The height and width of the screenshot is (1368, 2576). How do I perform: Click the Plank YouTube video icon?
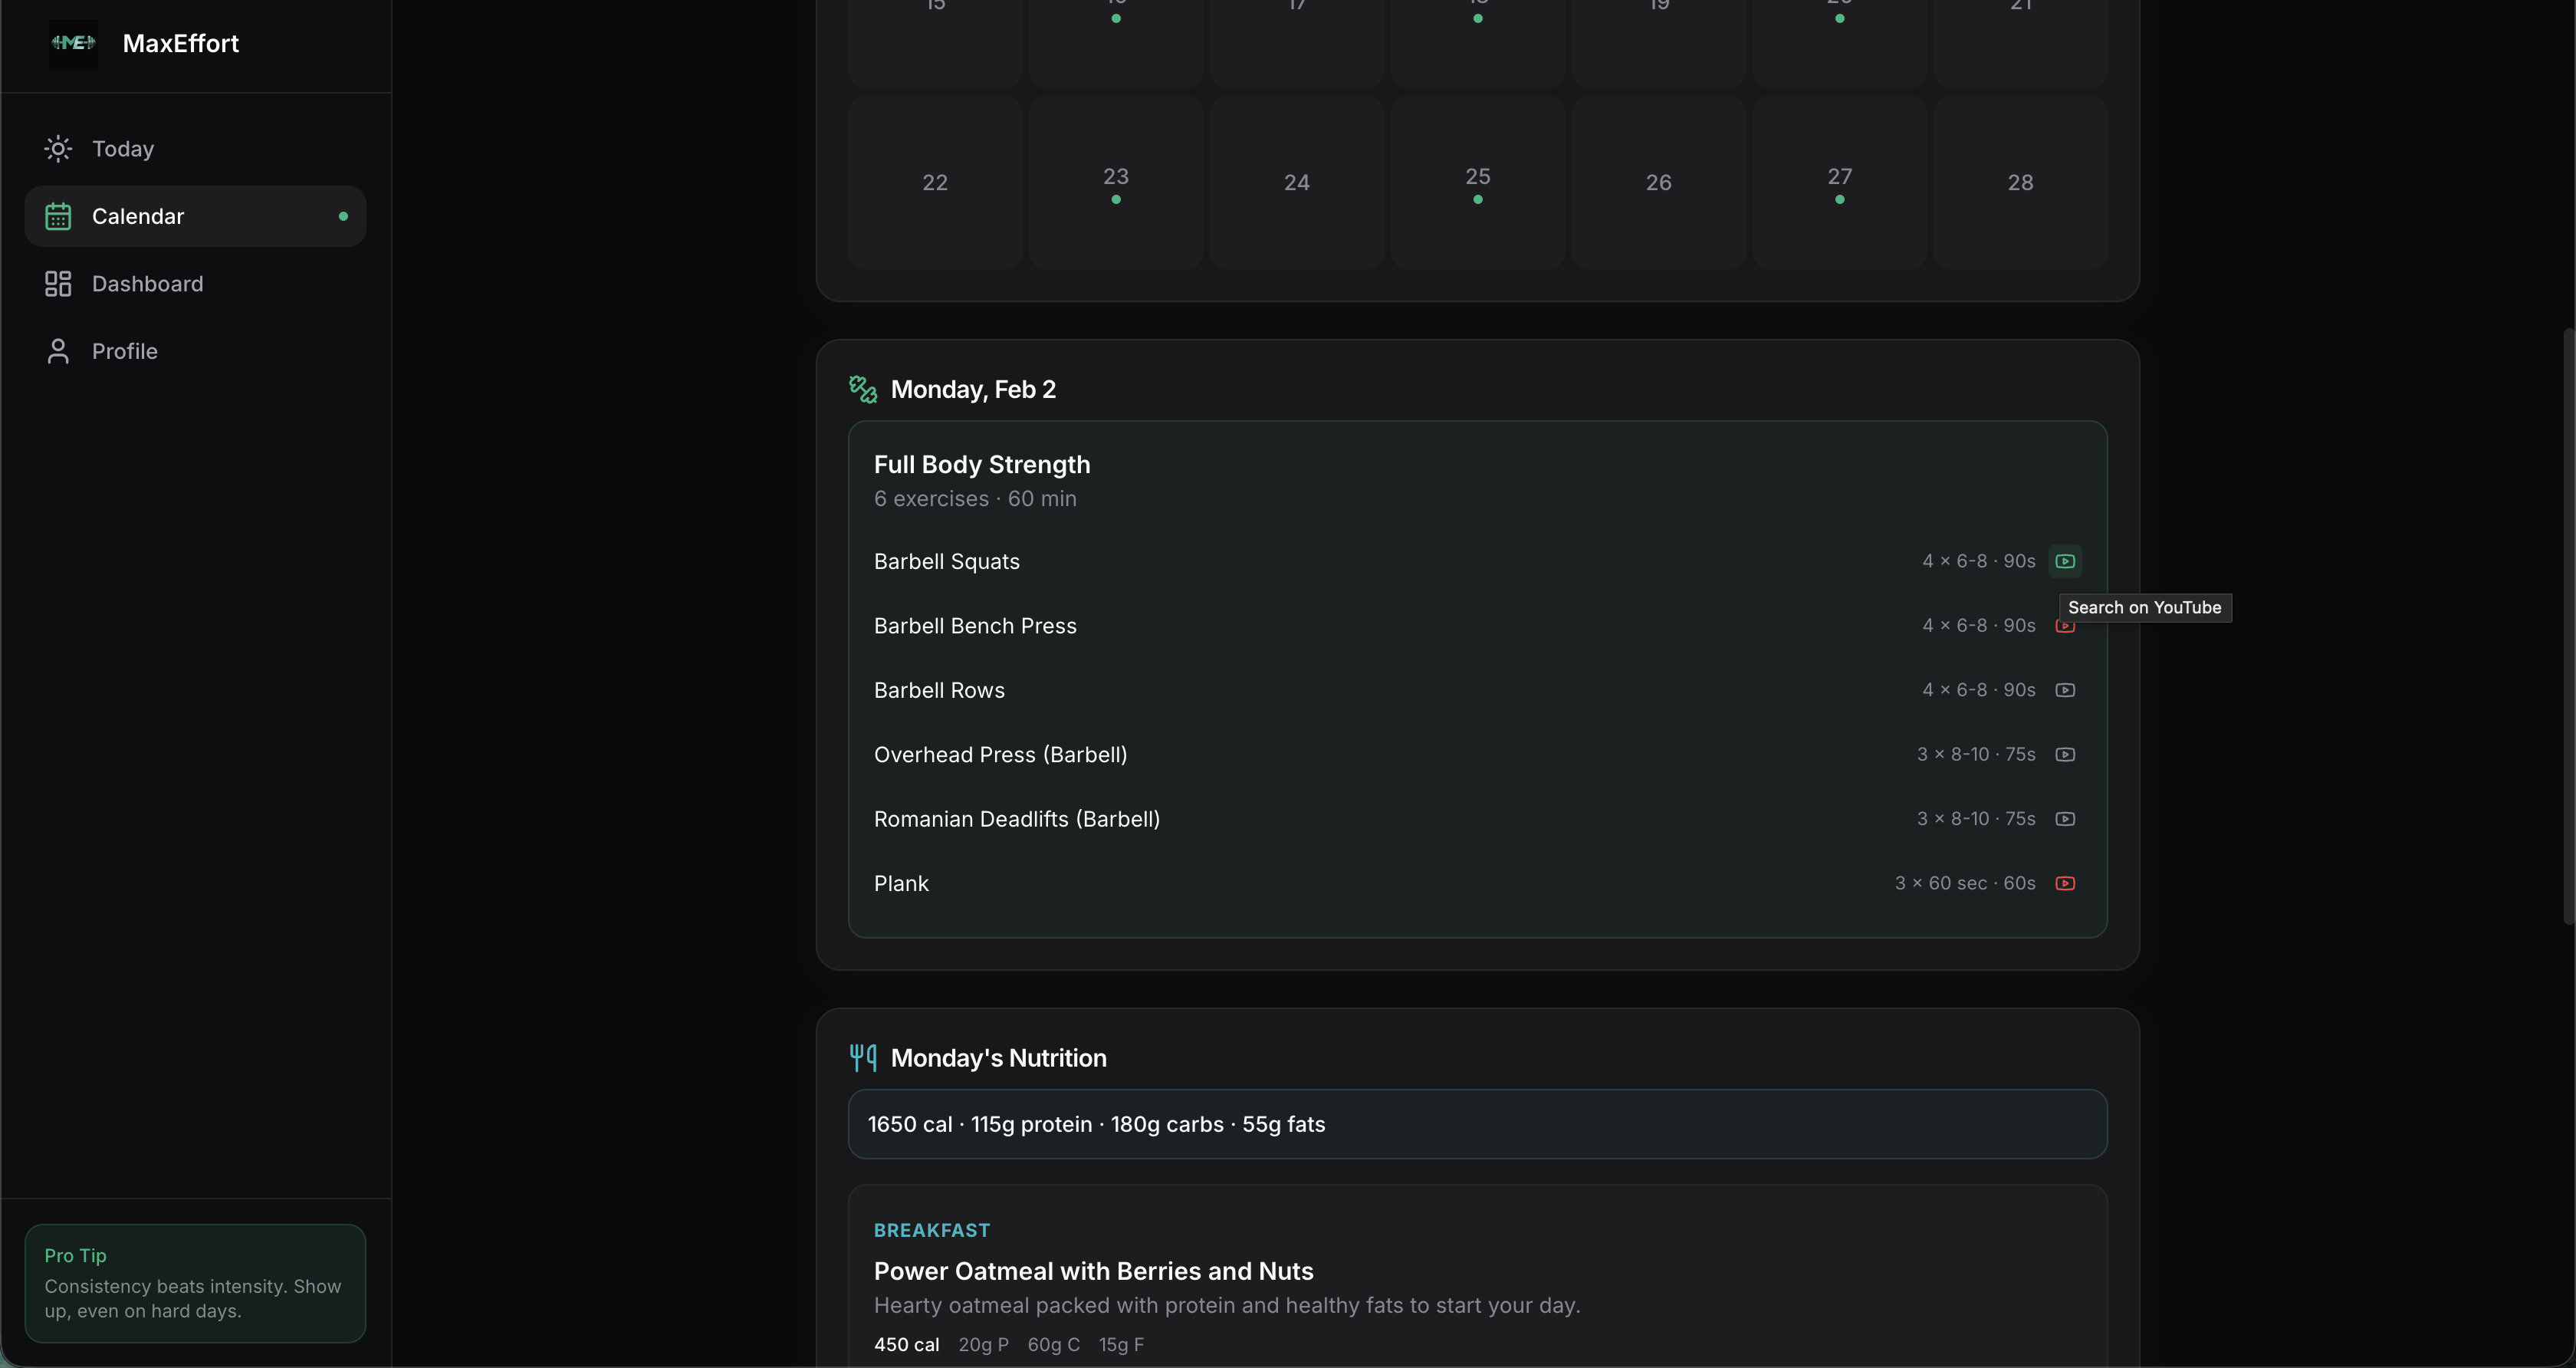(2065, 883)
